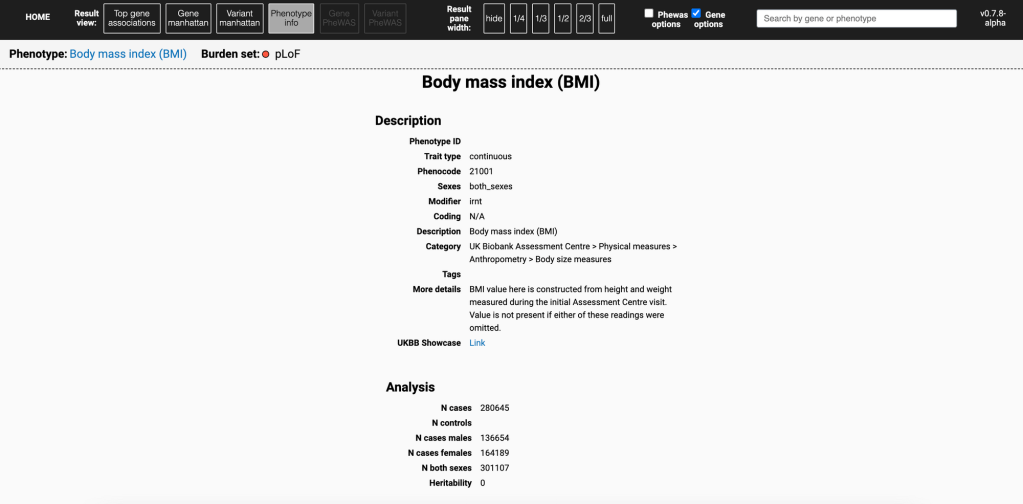The width and height of the screenshot is (1023, 504).
Task: Click the gene or phenotype search field
Action: click(855, 18)
